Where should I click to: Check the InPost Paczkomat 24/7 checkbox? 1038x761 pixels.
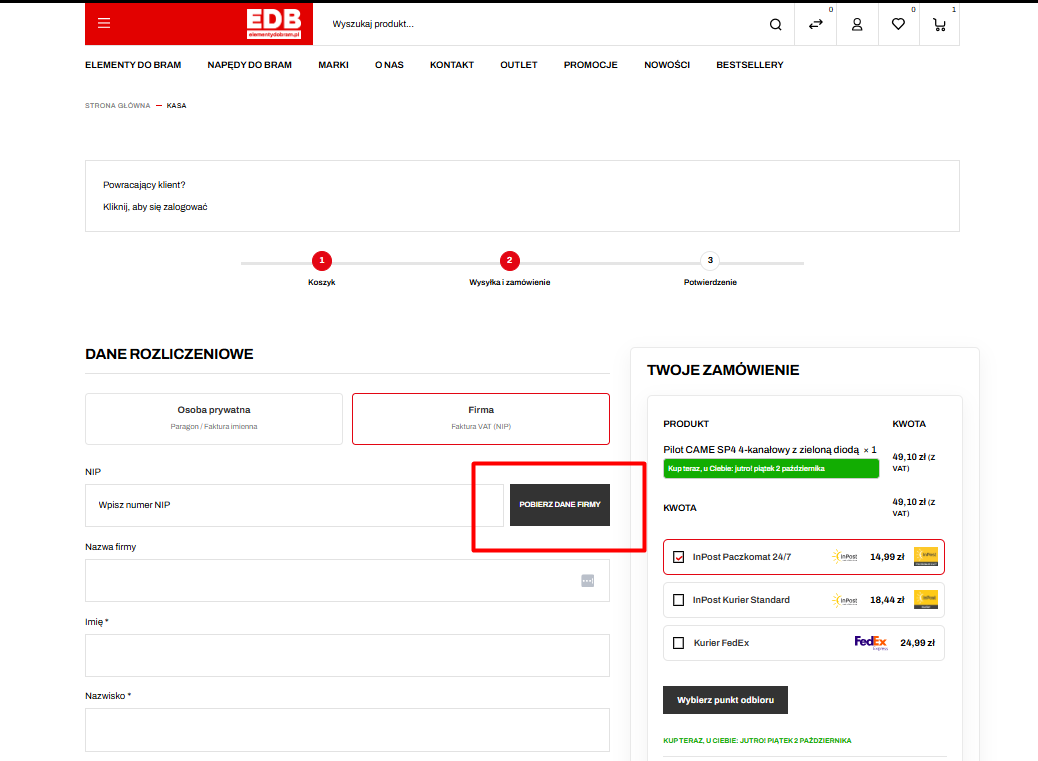tap(679, 557)
